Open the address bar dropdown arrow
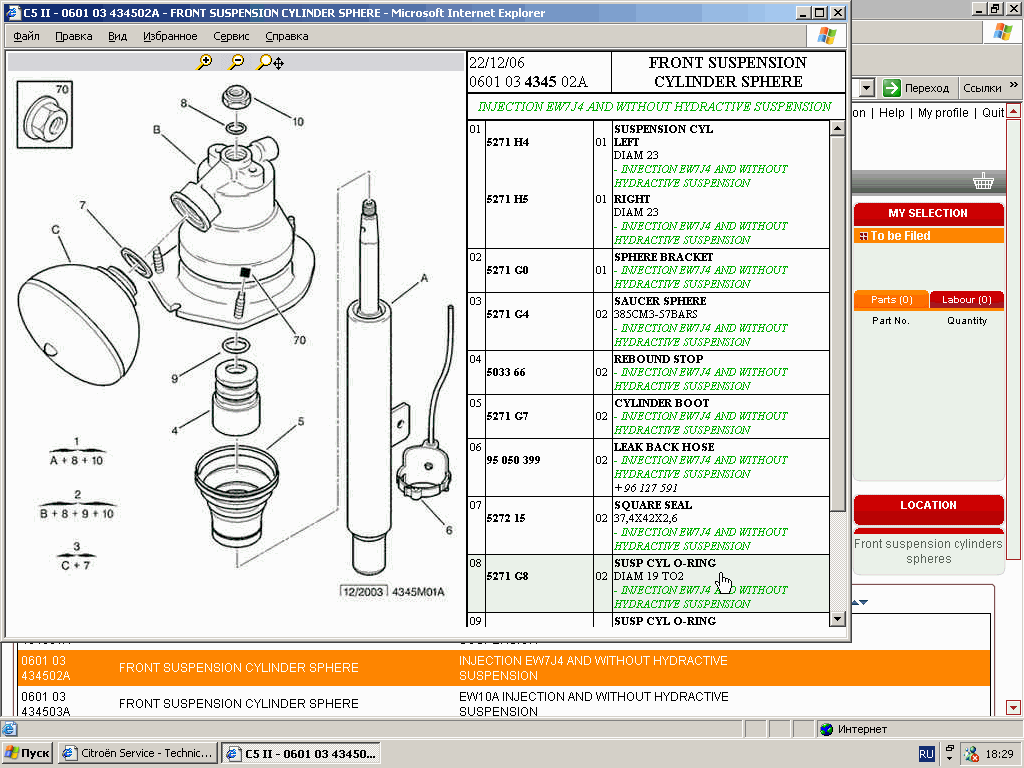Image resolution: width=1024 pixels, height=768 pixels. [x=867, y=88]
